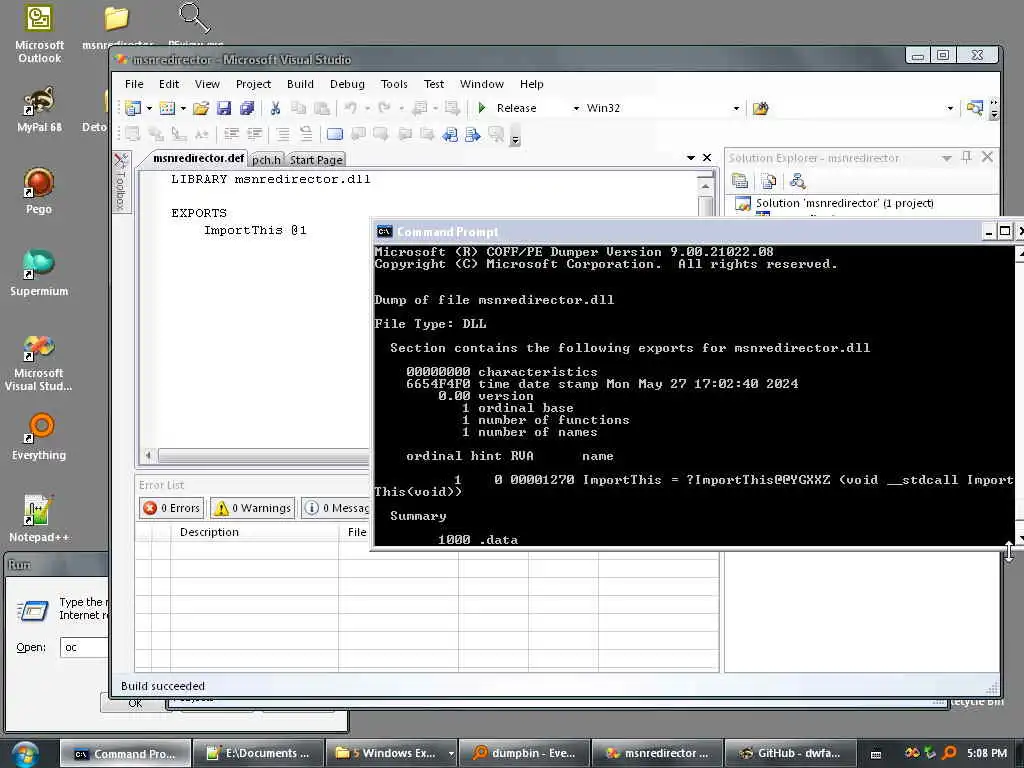Screen dimensions: 1024x768
Task: Uncomment selected lines icon
Action: [306, 134]
